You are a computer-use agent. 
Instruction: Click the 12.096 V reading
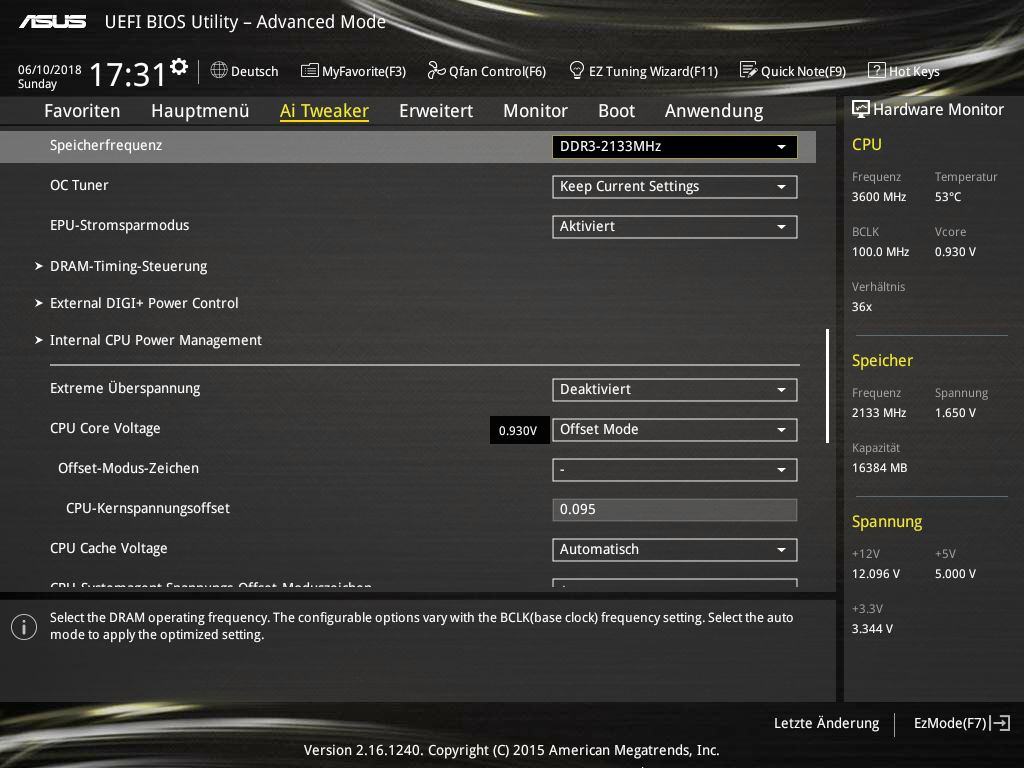coord(875,573)
